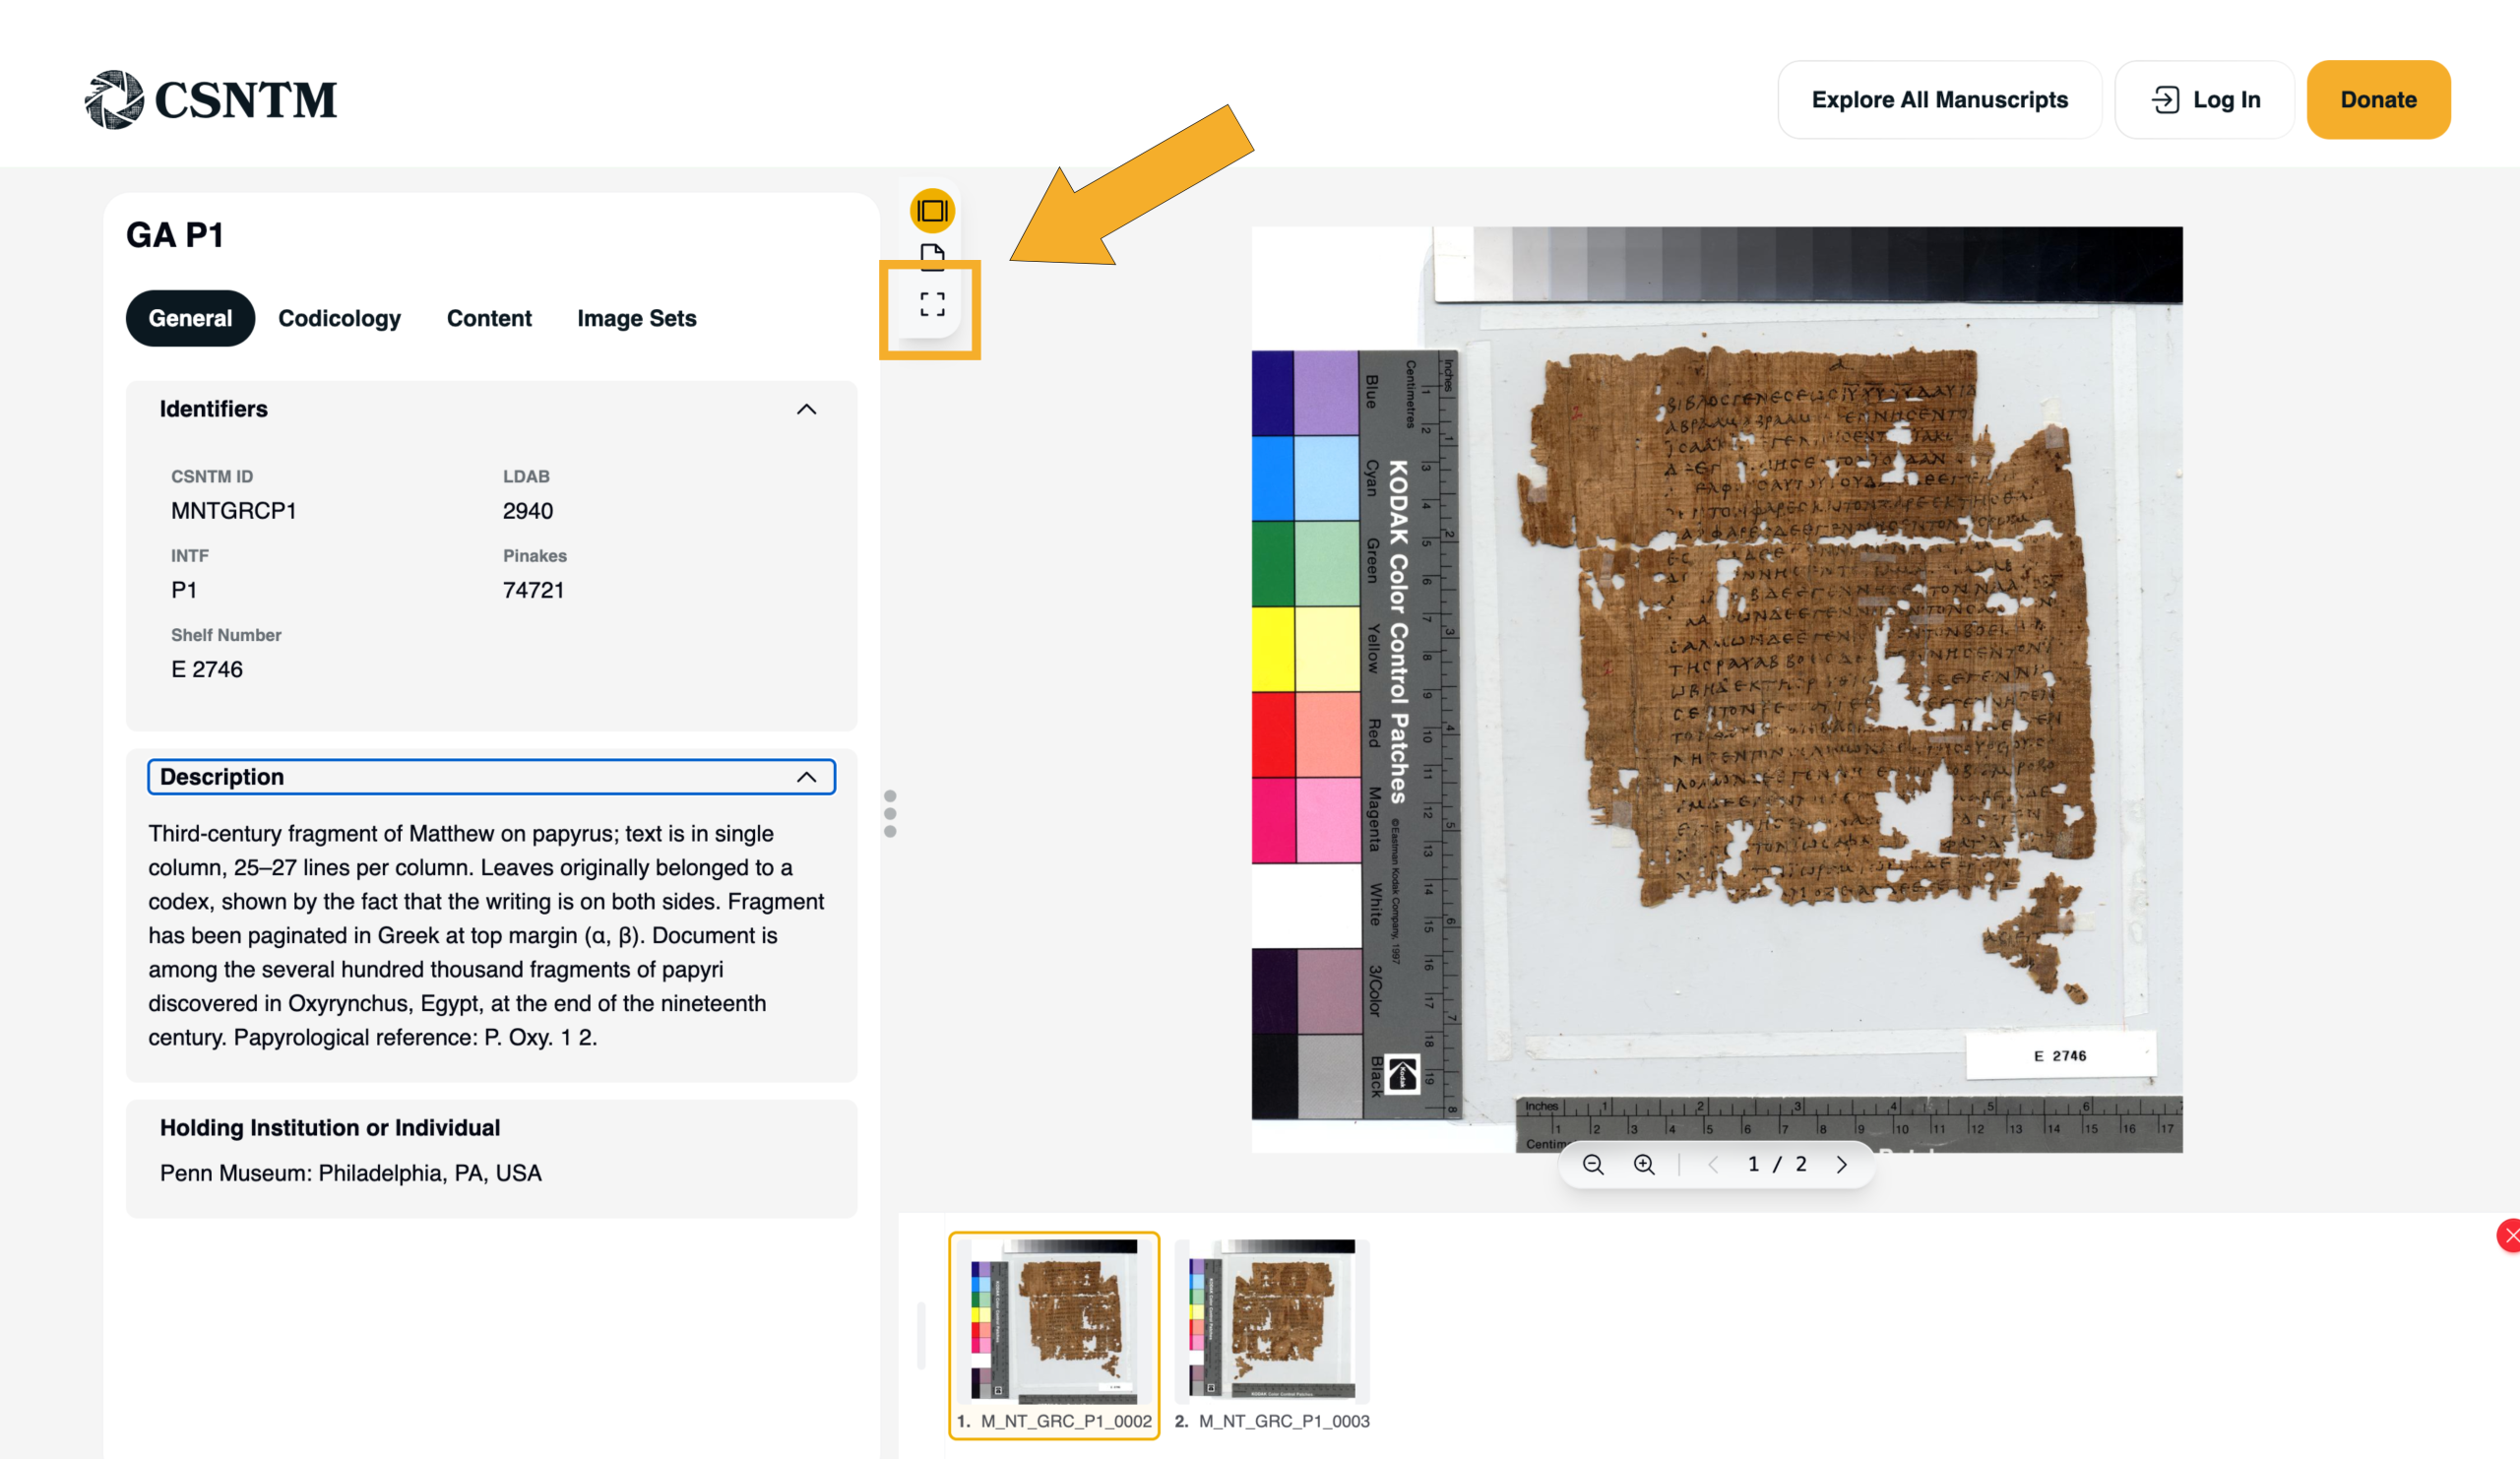
Task: Collapse the Description section
Action: (x=806, y=777)
